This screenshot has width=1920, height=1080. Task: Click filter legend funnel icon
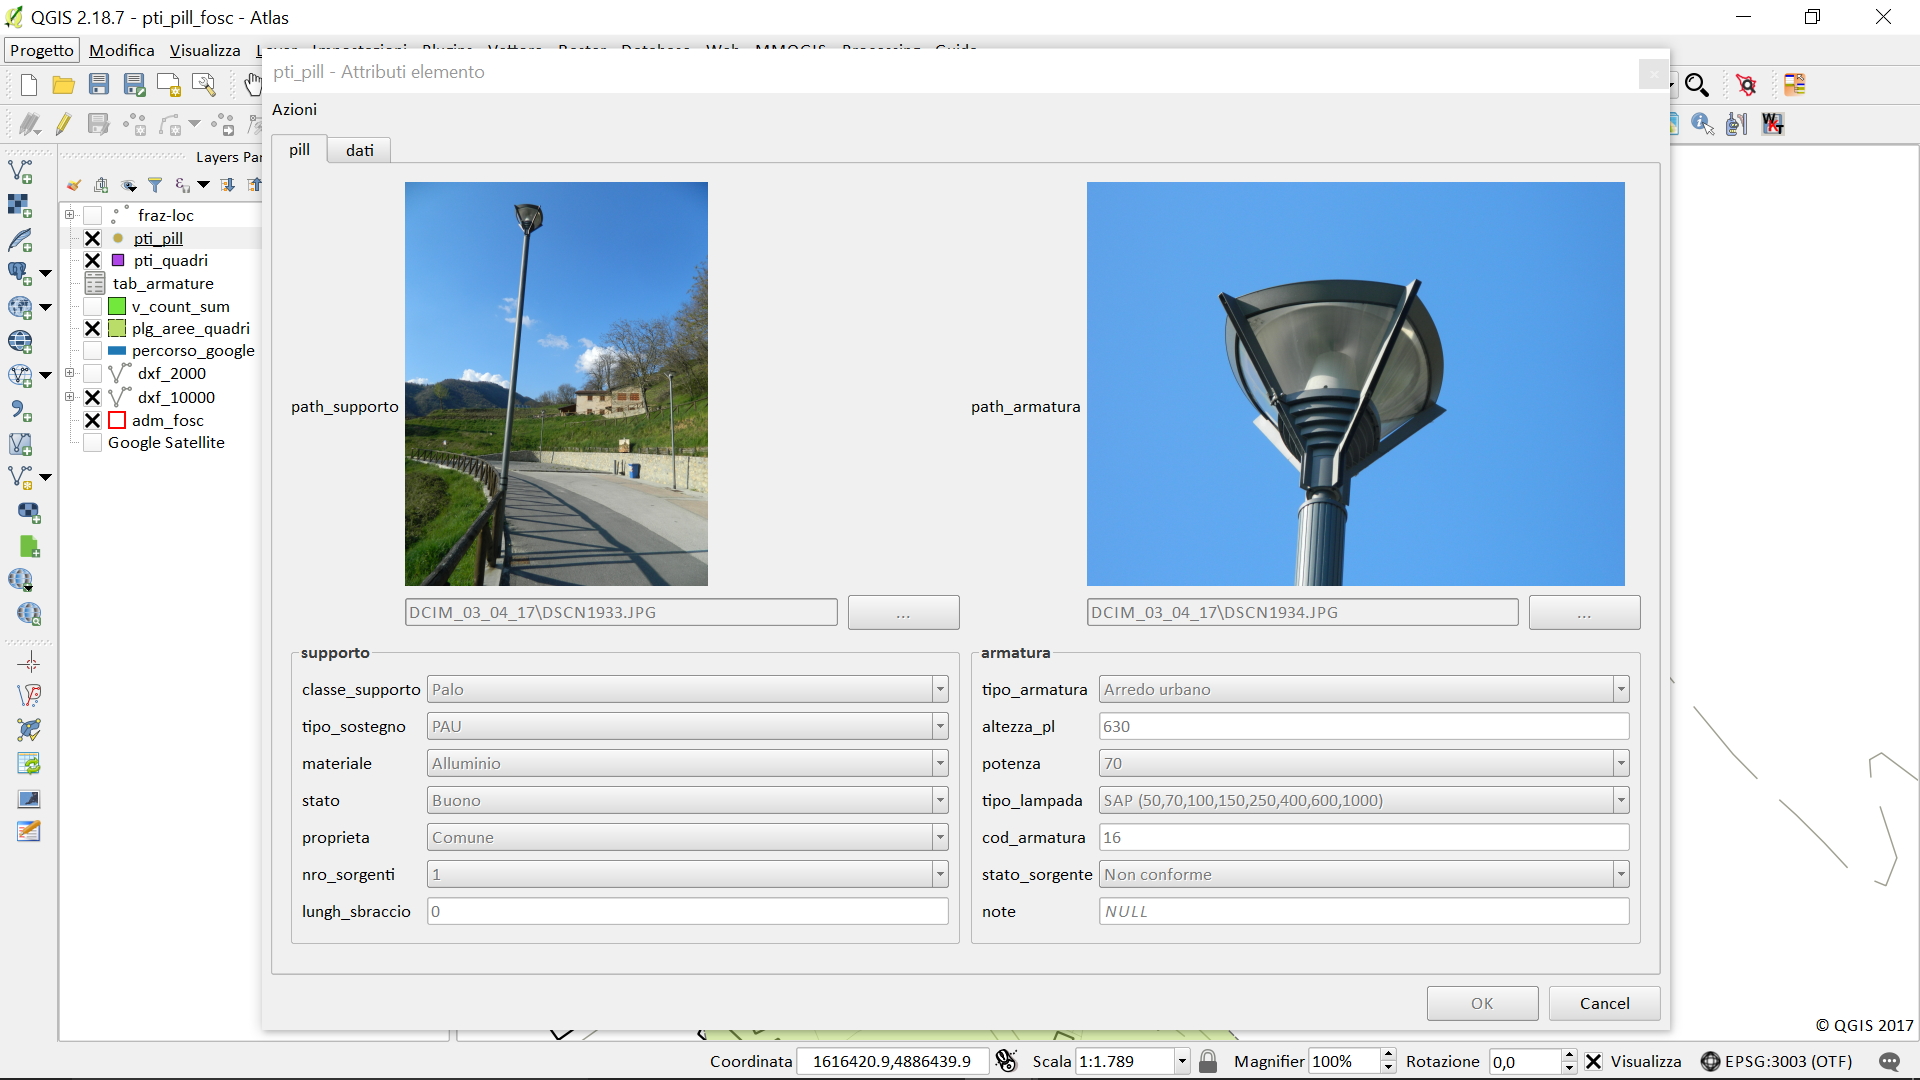point(155,185)
